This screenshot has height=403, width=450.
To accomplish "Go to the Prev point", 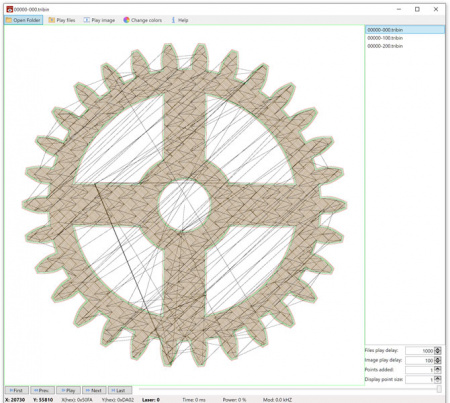I will pyautogui.click(x=42, y=390).
